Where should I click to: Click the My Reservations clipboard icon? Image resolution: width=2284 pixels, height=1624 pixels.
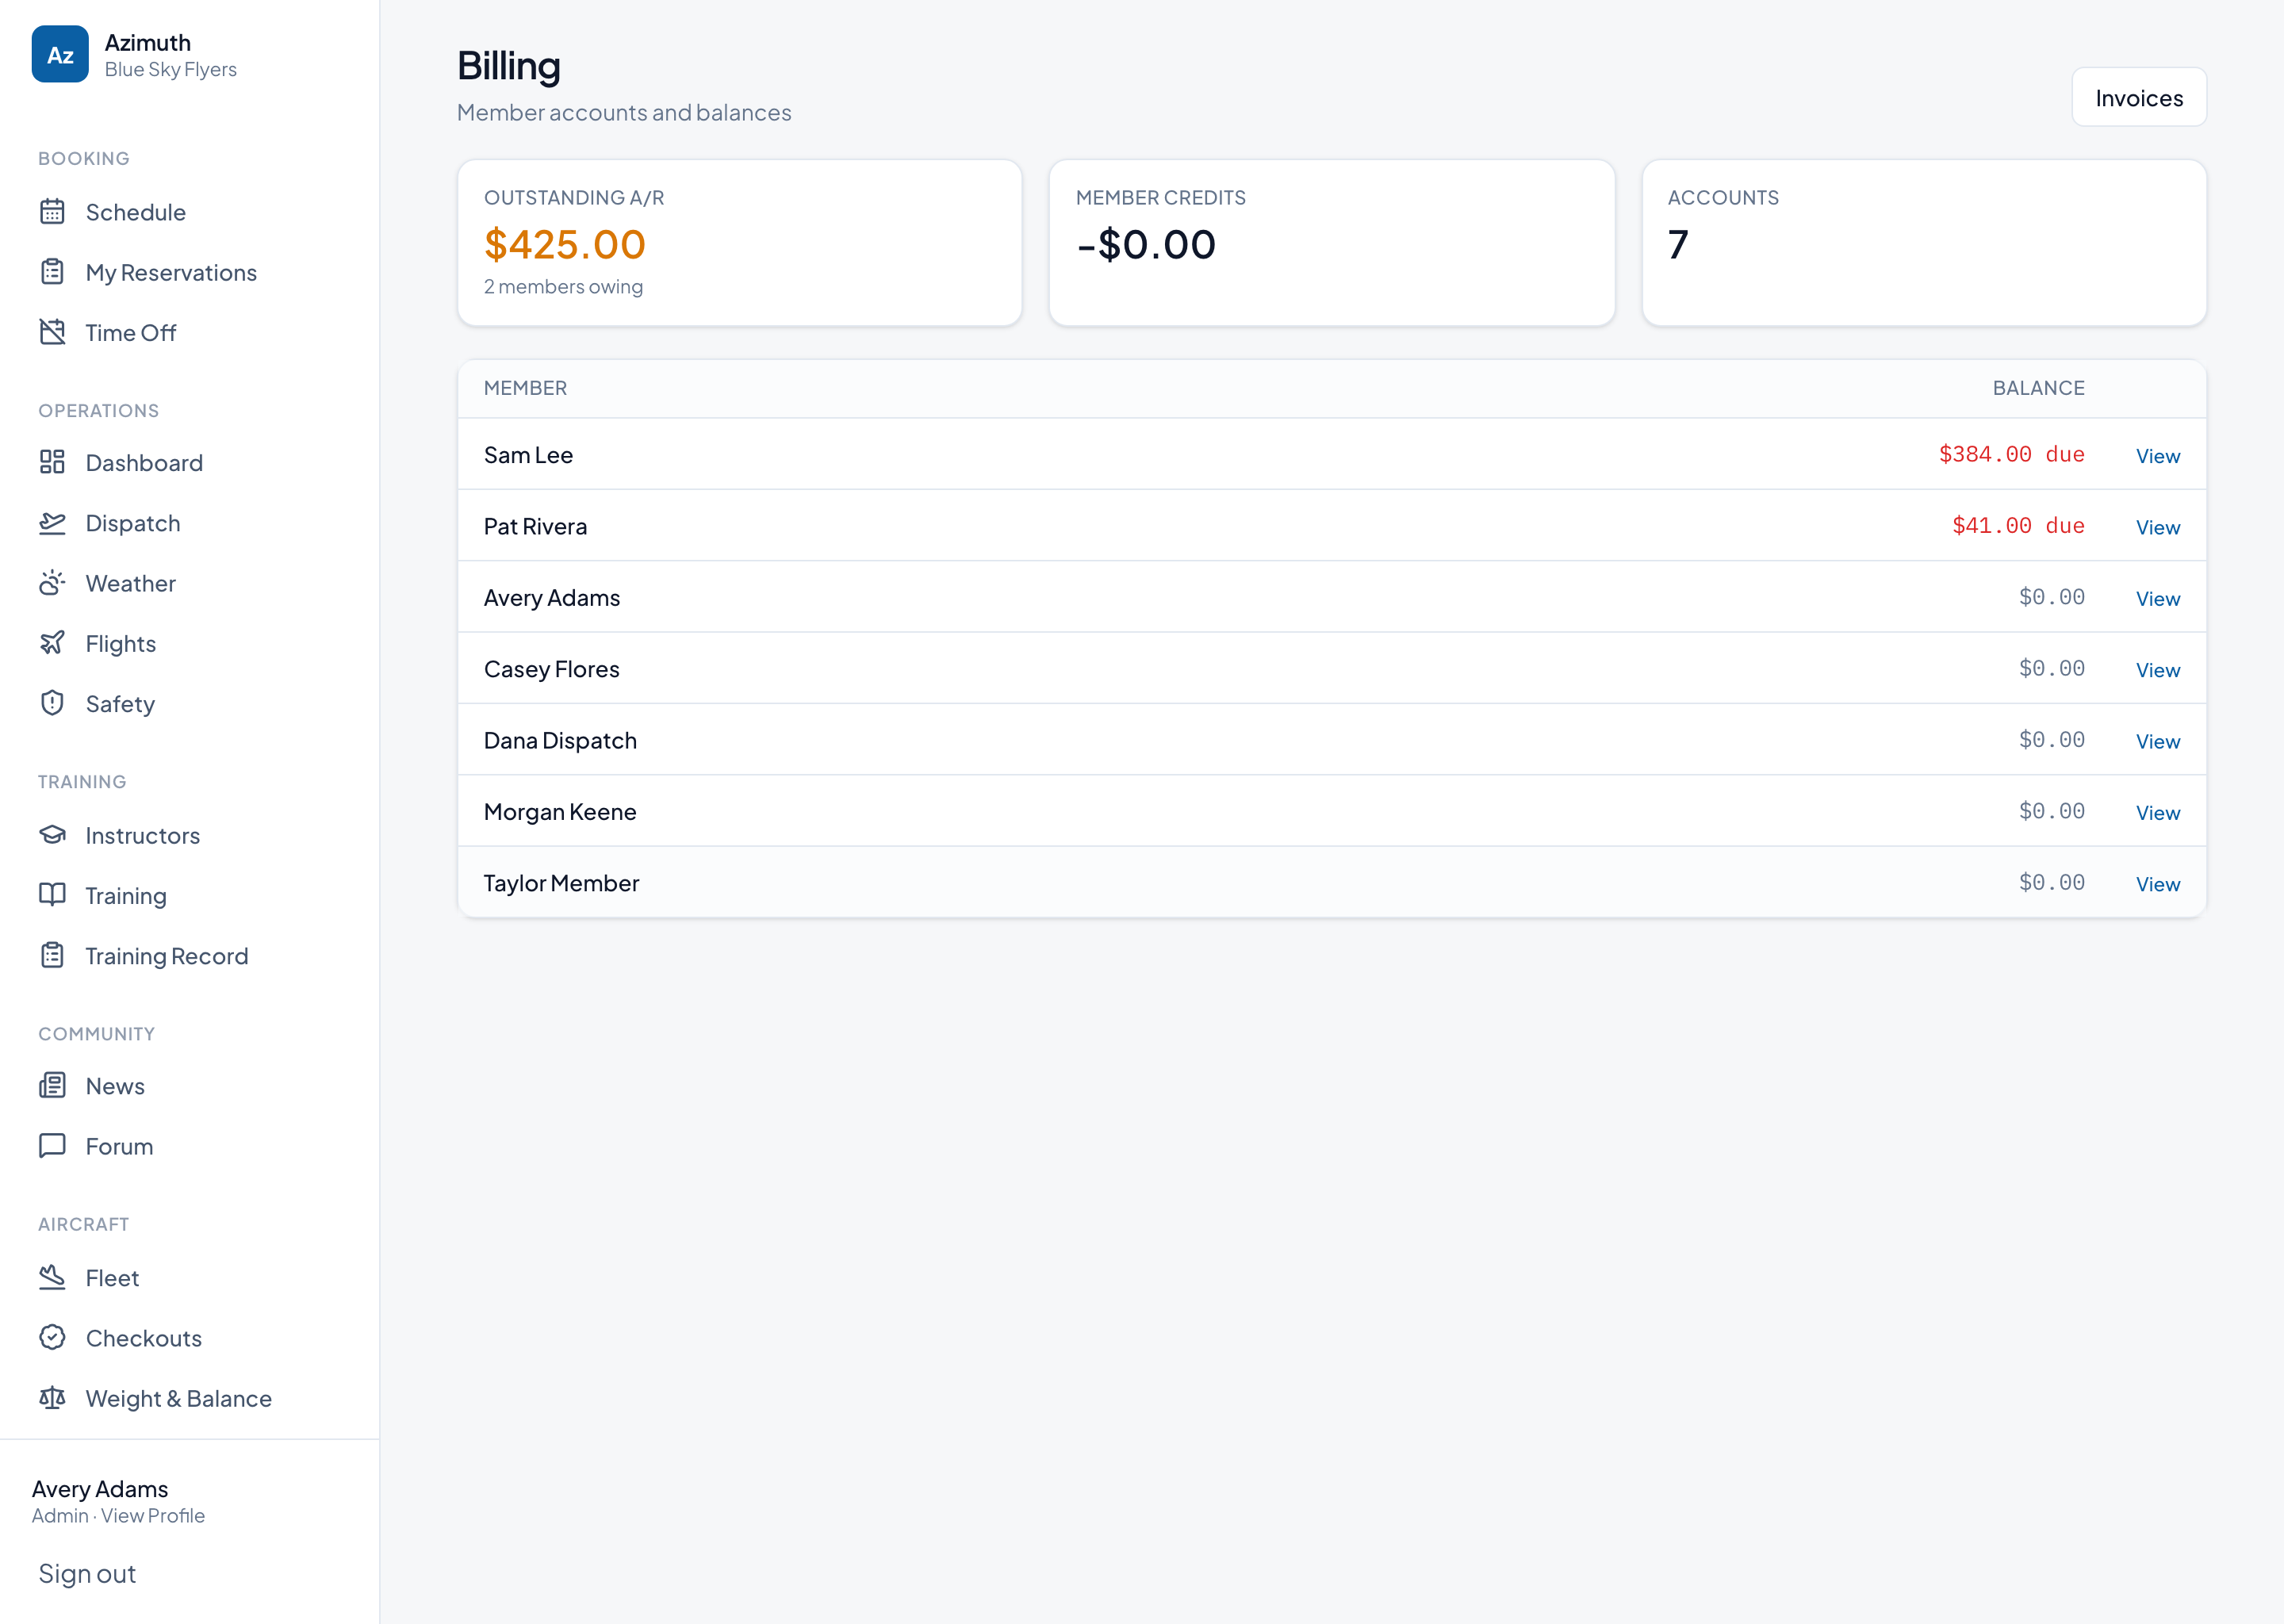(x=52, y=272)
